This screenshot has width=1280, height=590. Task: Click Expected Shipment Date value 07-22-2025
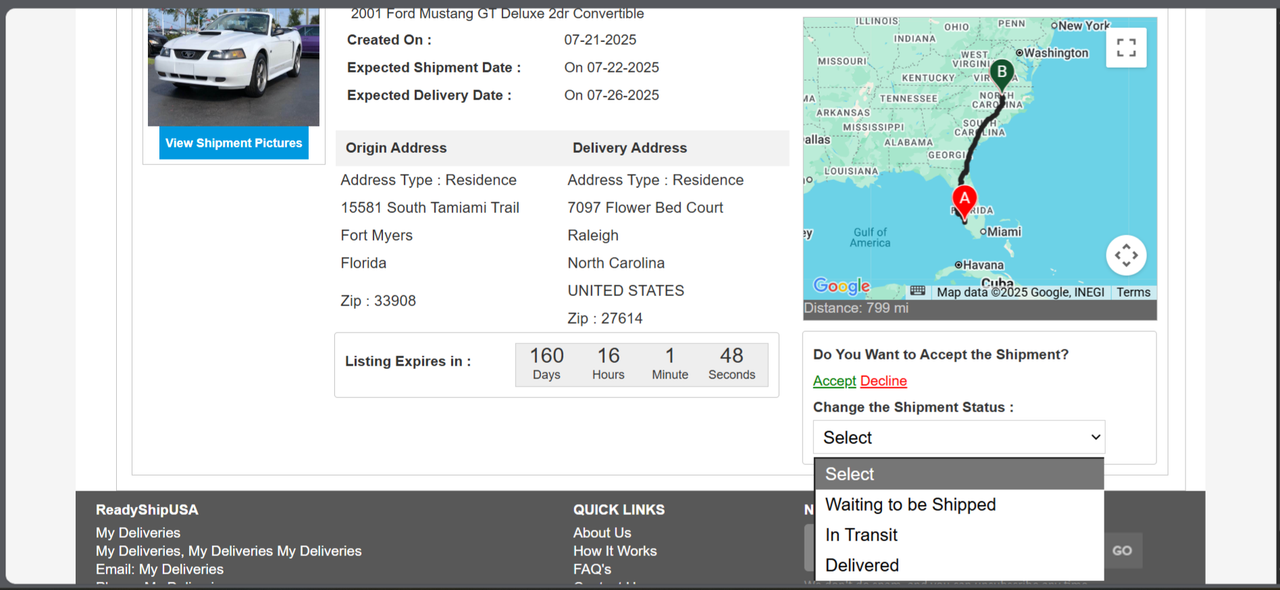pos(612,68)
